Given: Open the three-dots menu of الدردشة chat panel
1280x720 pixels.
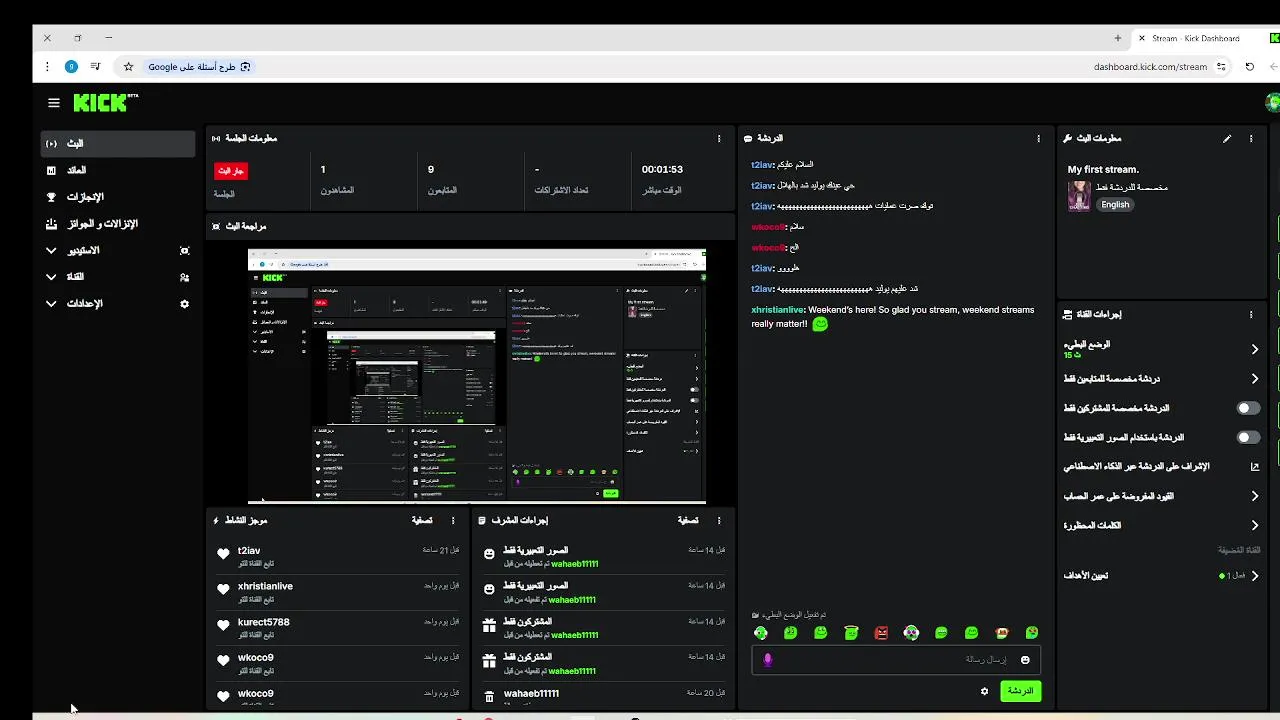Looking at the screenshot, I should [x=1038, y=139].
